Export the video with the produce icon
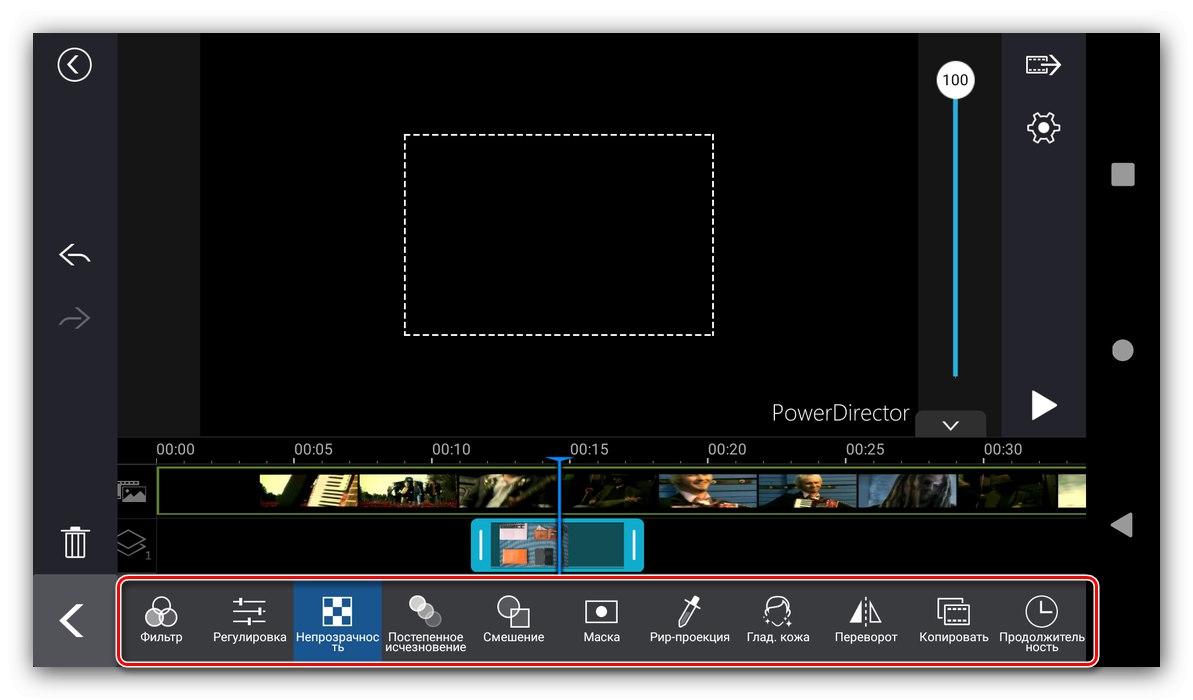The width and height of the screenshot is (1193, 700). [x=1043, y=65]
